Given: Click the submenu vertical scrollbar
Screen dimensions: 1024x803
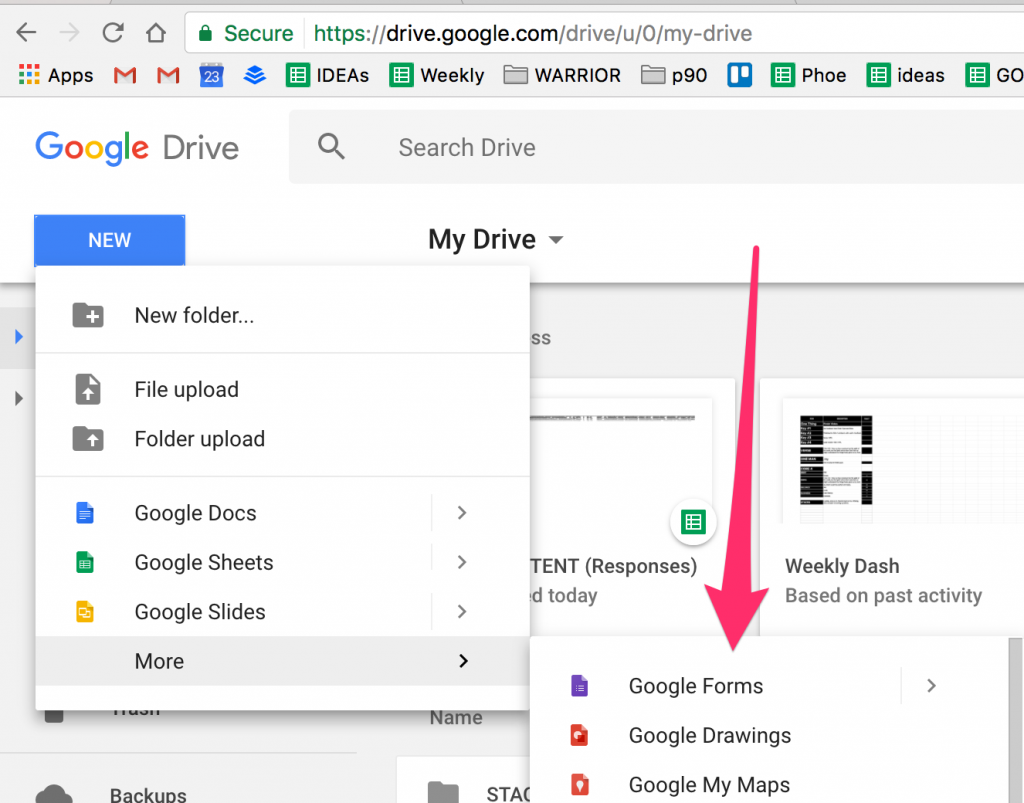Looking at the screenshot, I should (x=1015, y=721).
